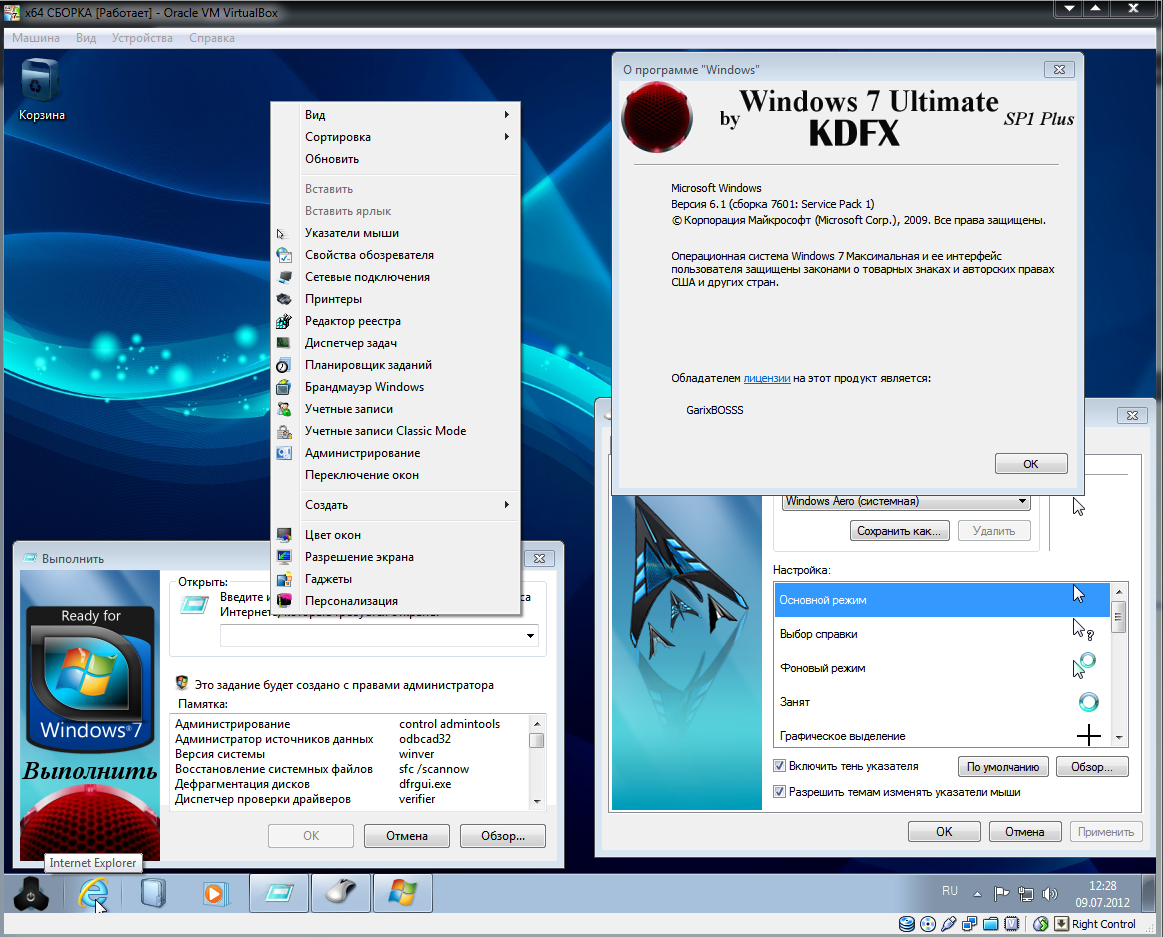Click VirtualBox hard disk status icon

point(906,924)
